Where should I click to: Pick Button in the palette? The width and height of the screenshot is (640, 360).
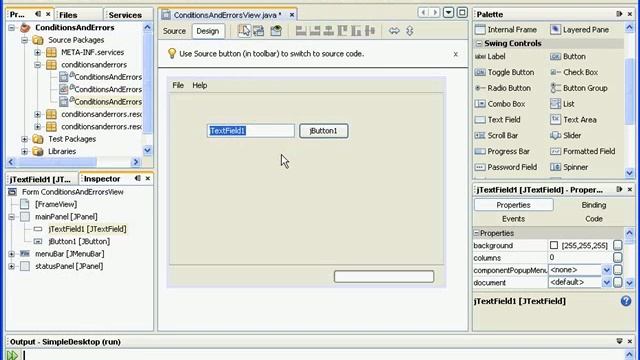(568, 56)
